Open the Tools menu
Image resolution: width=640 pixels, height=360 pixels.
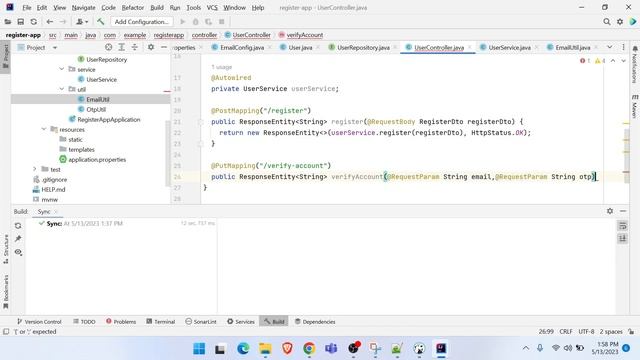point(193,8)
